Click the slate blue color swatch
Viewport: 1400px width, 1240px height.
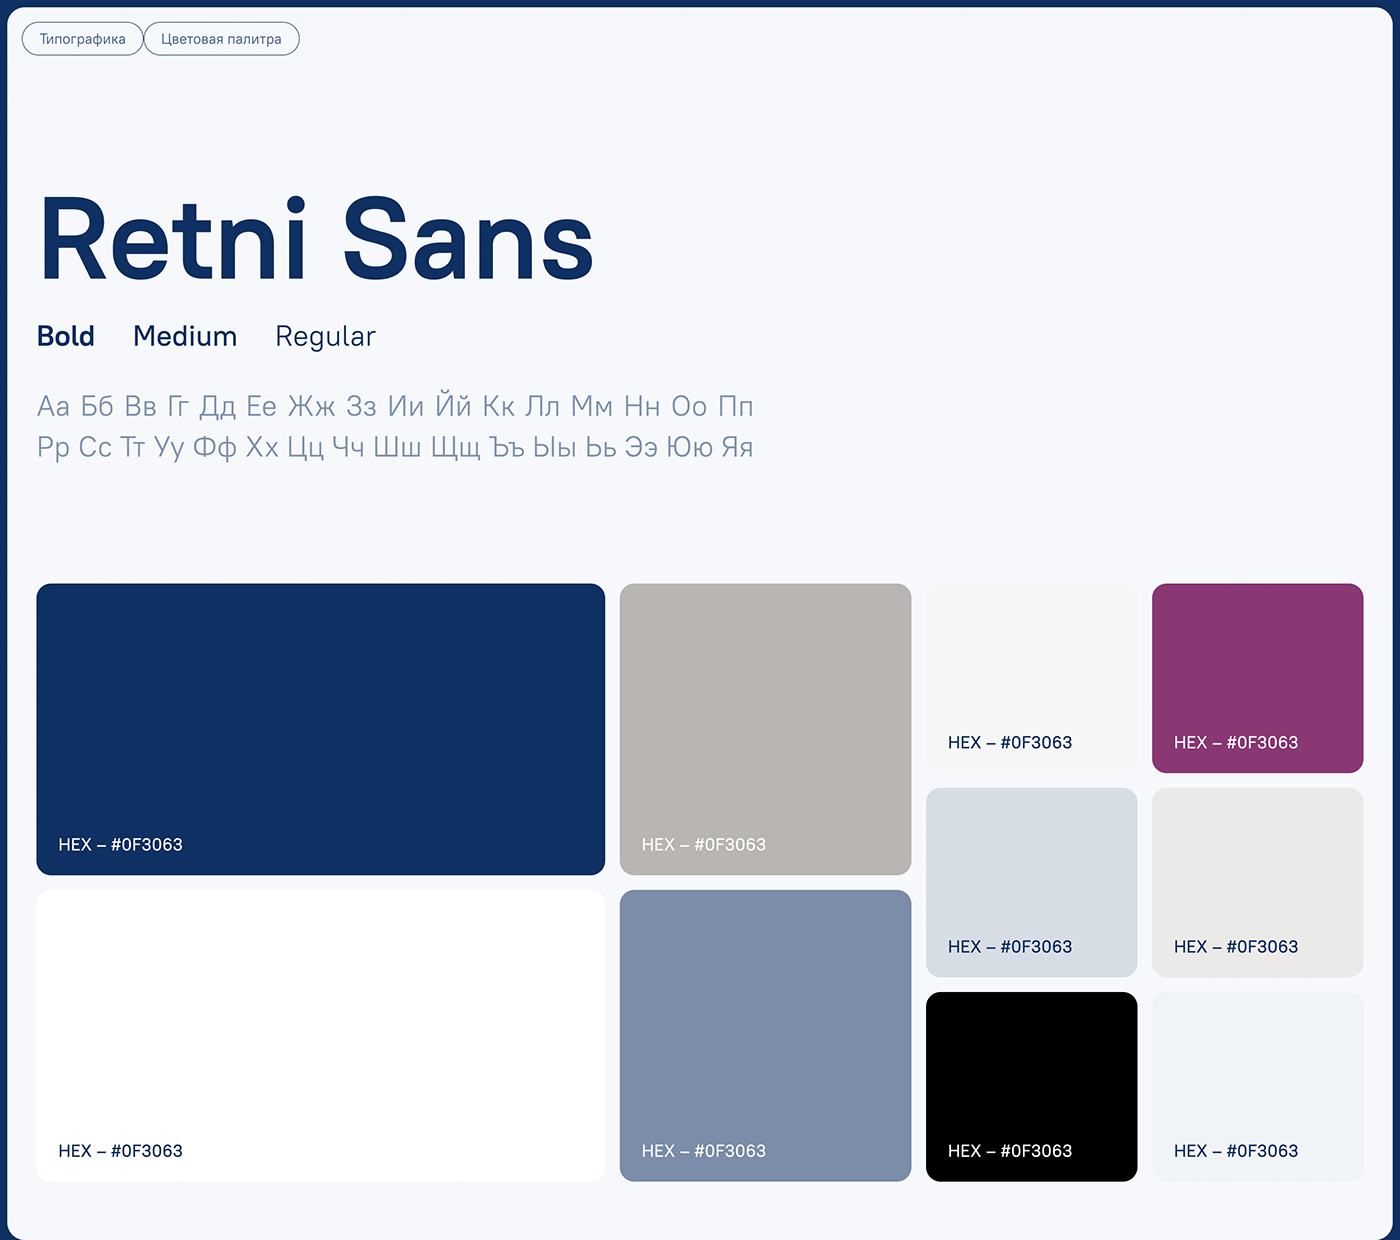pyautogui.click(x=765, y=1035)
